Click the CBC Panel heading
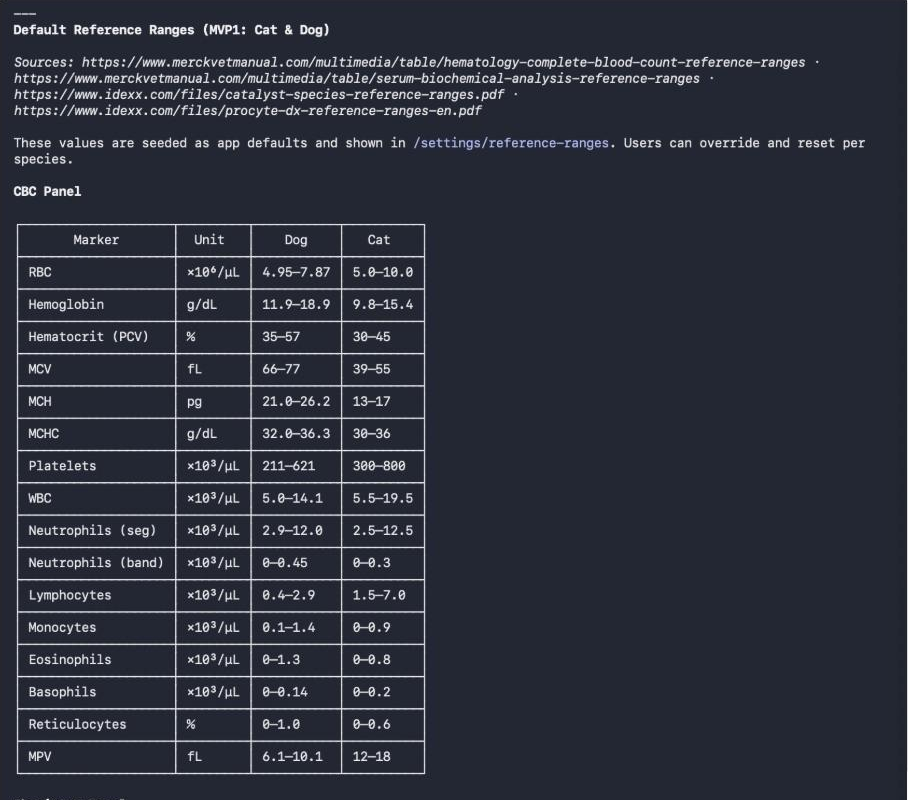 [x=47, y=191]
